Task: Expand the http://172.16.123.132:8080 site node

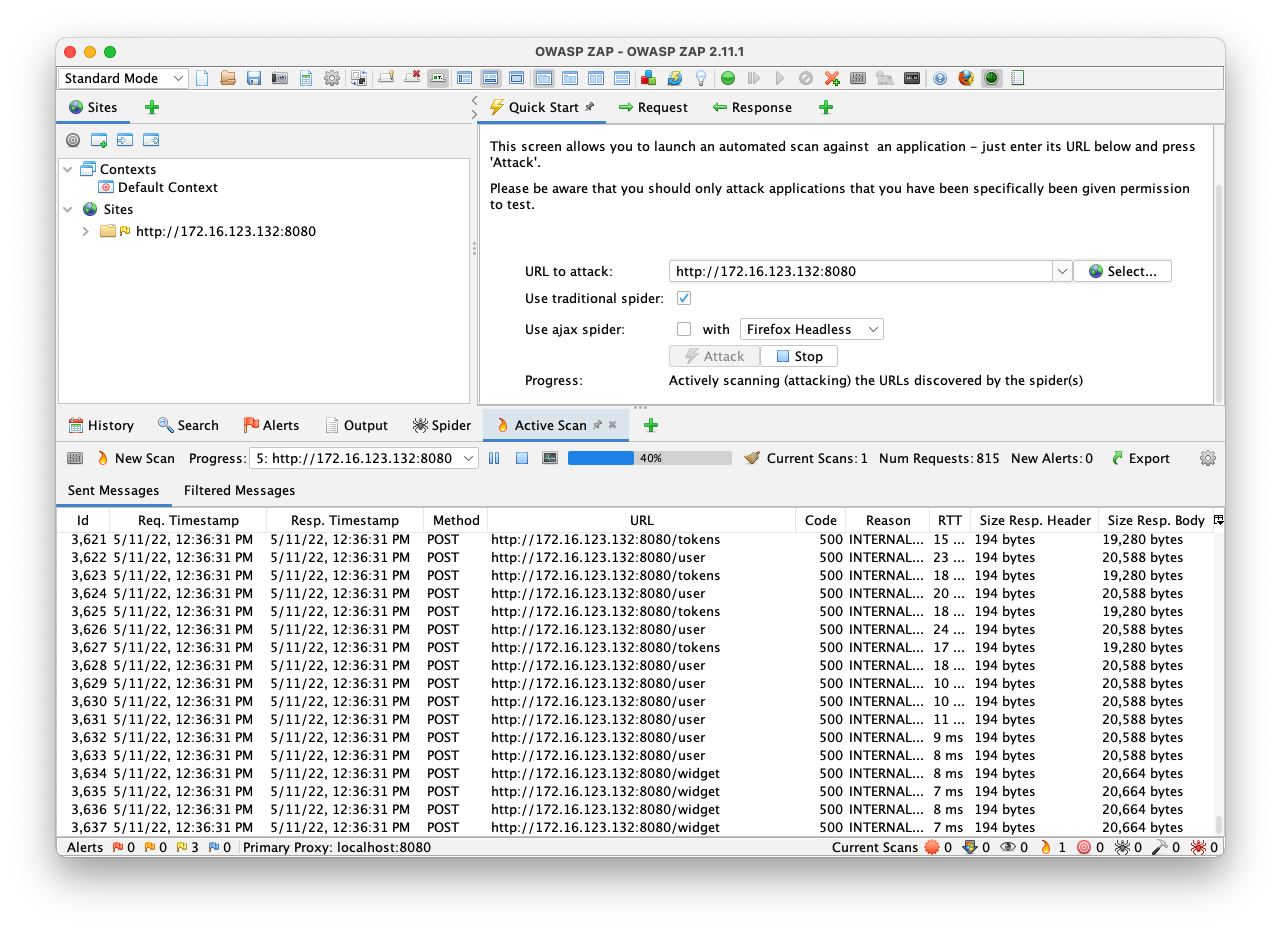Action: 86,231
